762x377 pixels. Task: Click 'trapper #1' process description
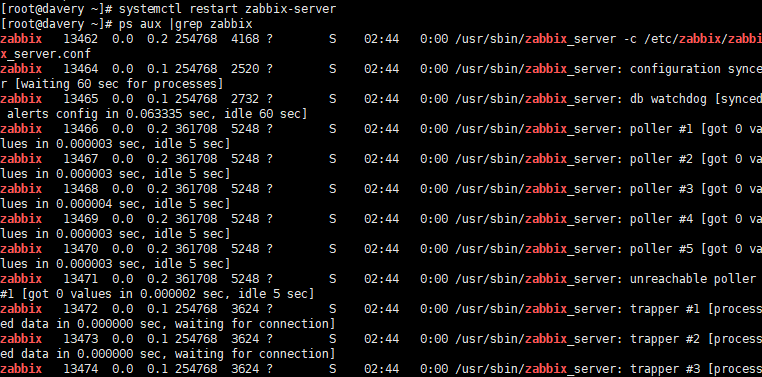[x=665, y=309]
